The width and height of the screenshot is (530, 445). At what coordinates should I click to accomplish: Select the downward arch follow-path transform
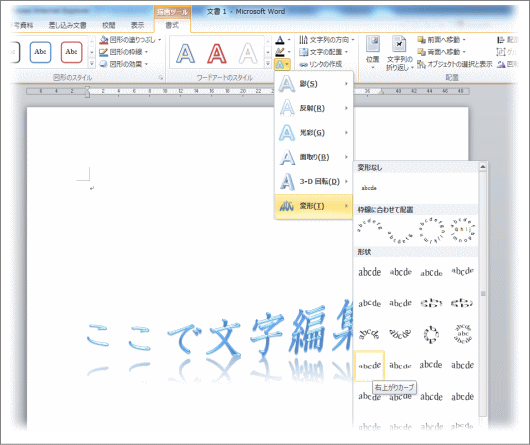coord(400,237)
